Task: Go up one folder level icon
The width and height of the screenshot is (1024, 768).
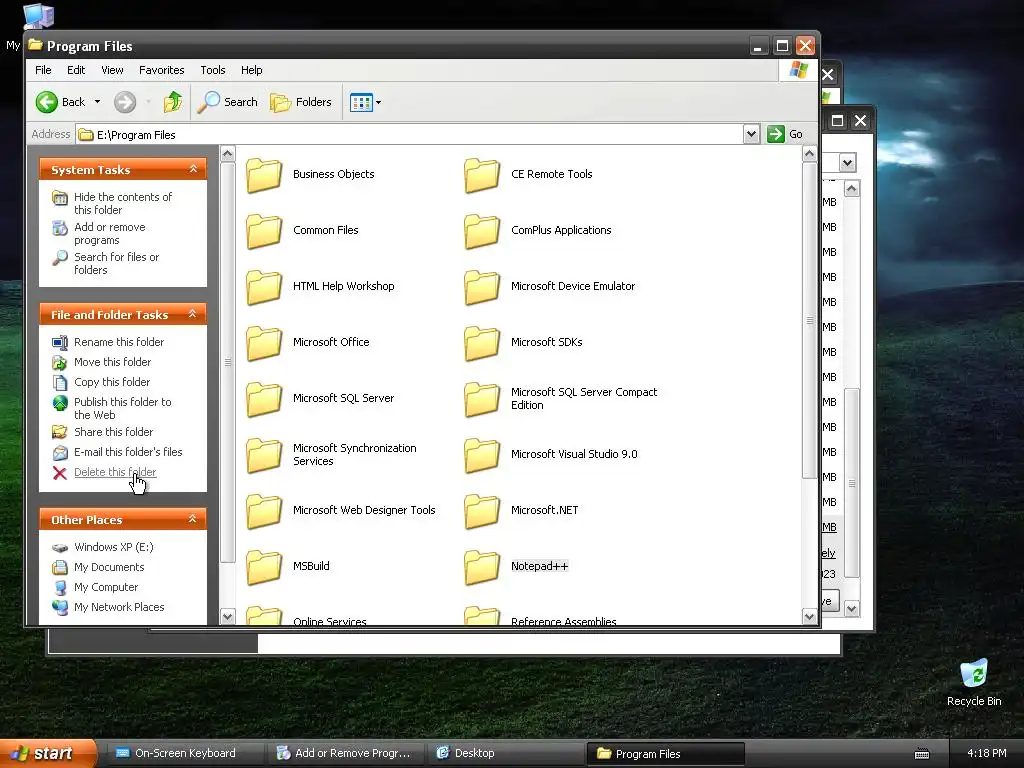Action: point(172,102)
